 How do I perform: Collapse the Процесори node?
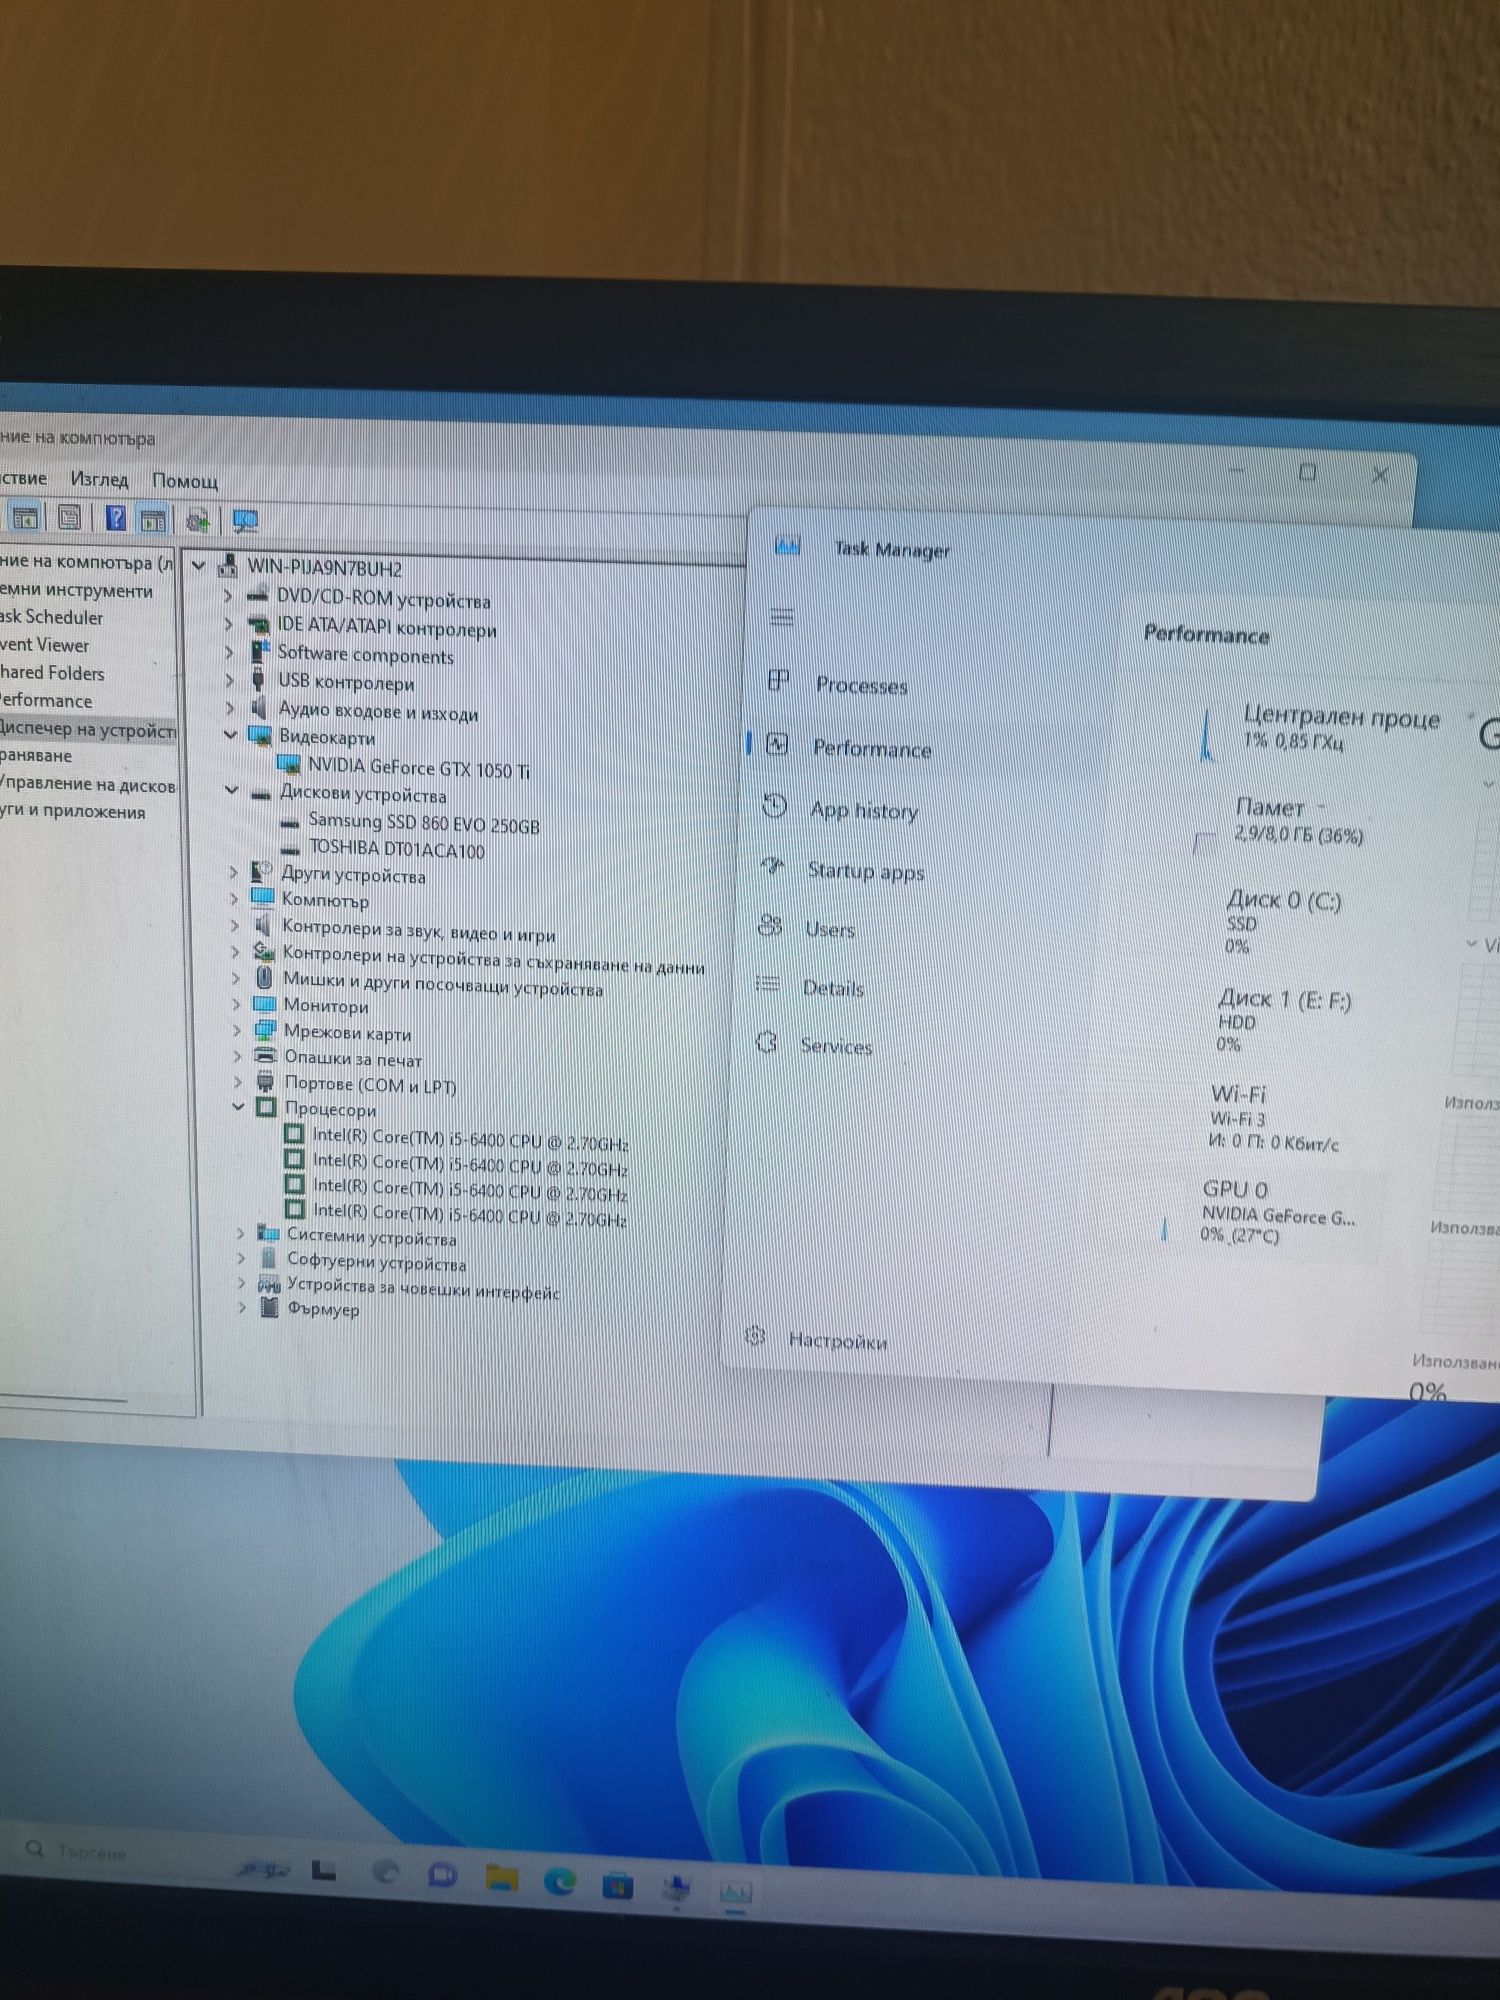[x=238, y=1106]
